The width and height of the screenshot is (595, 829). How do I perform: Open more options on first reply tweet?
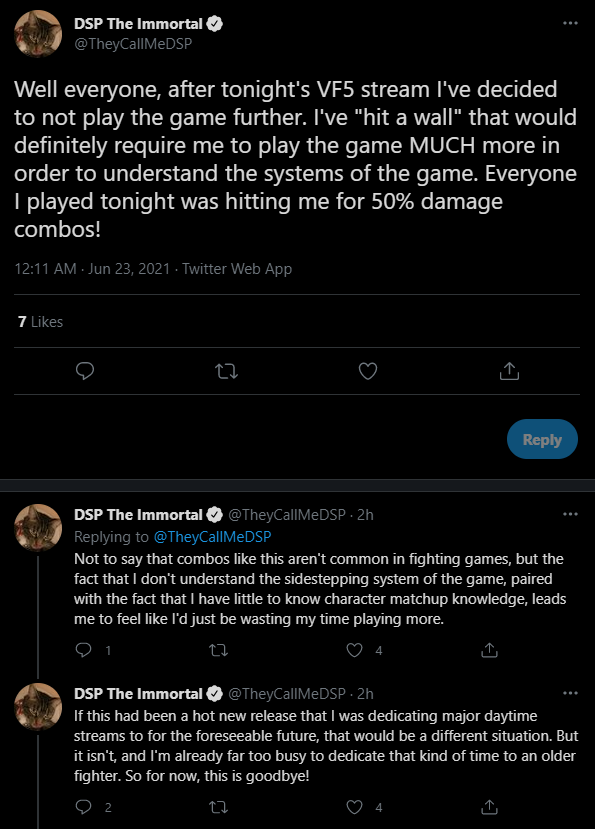coord(570,514)
